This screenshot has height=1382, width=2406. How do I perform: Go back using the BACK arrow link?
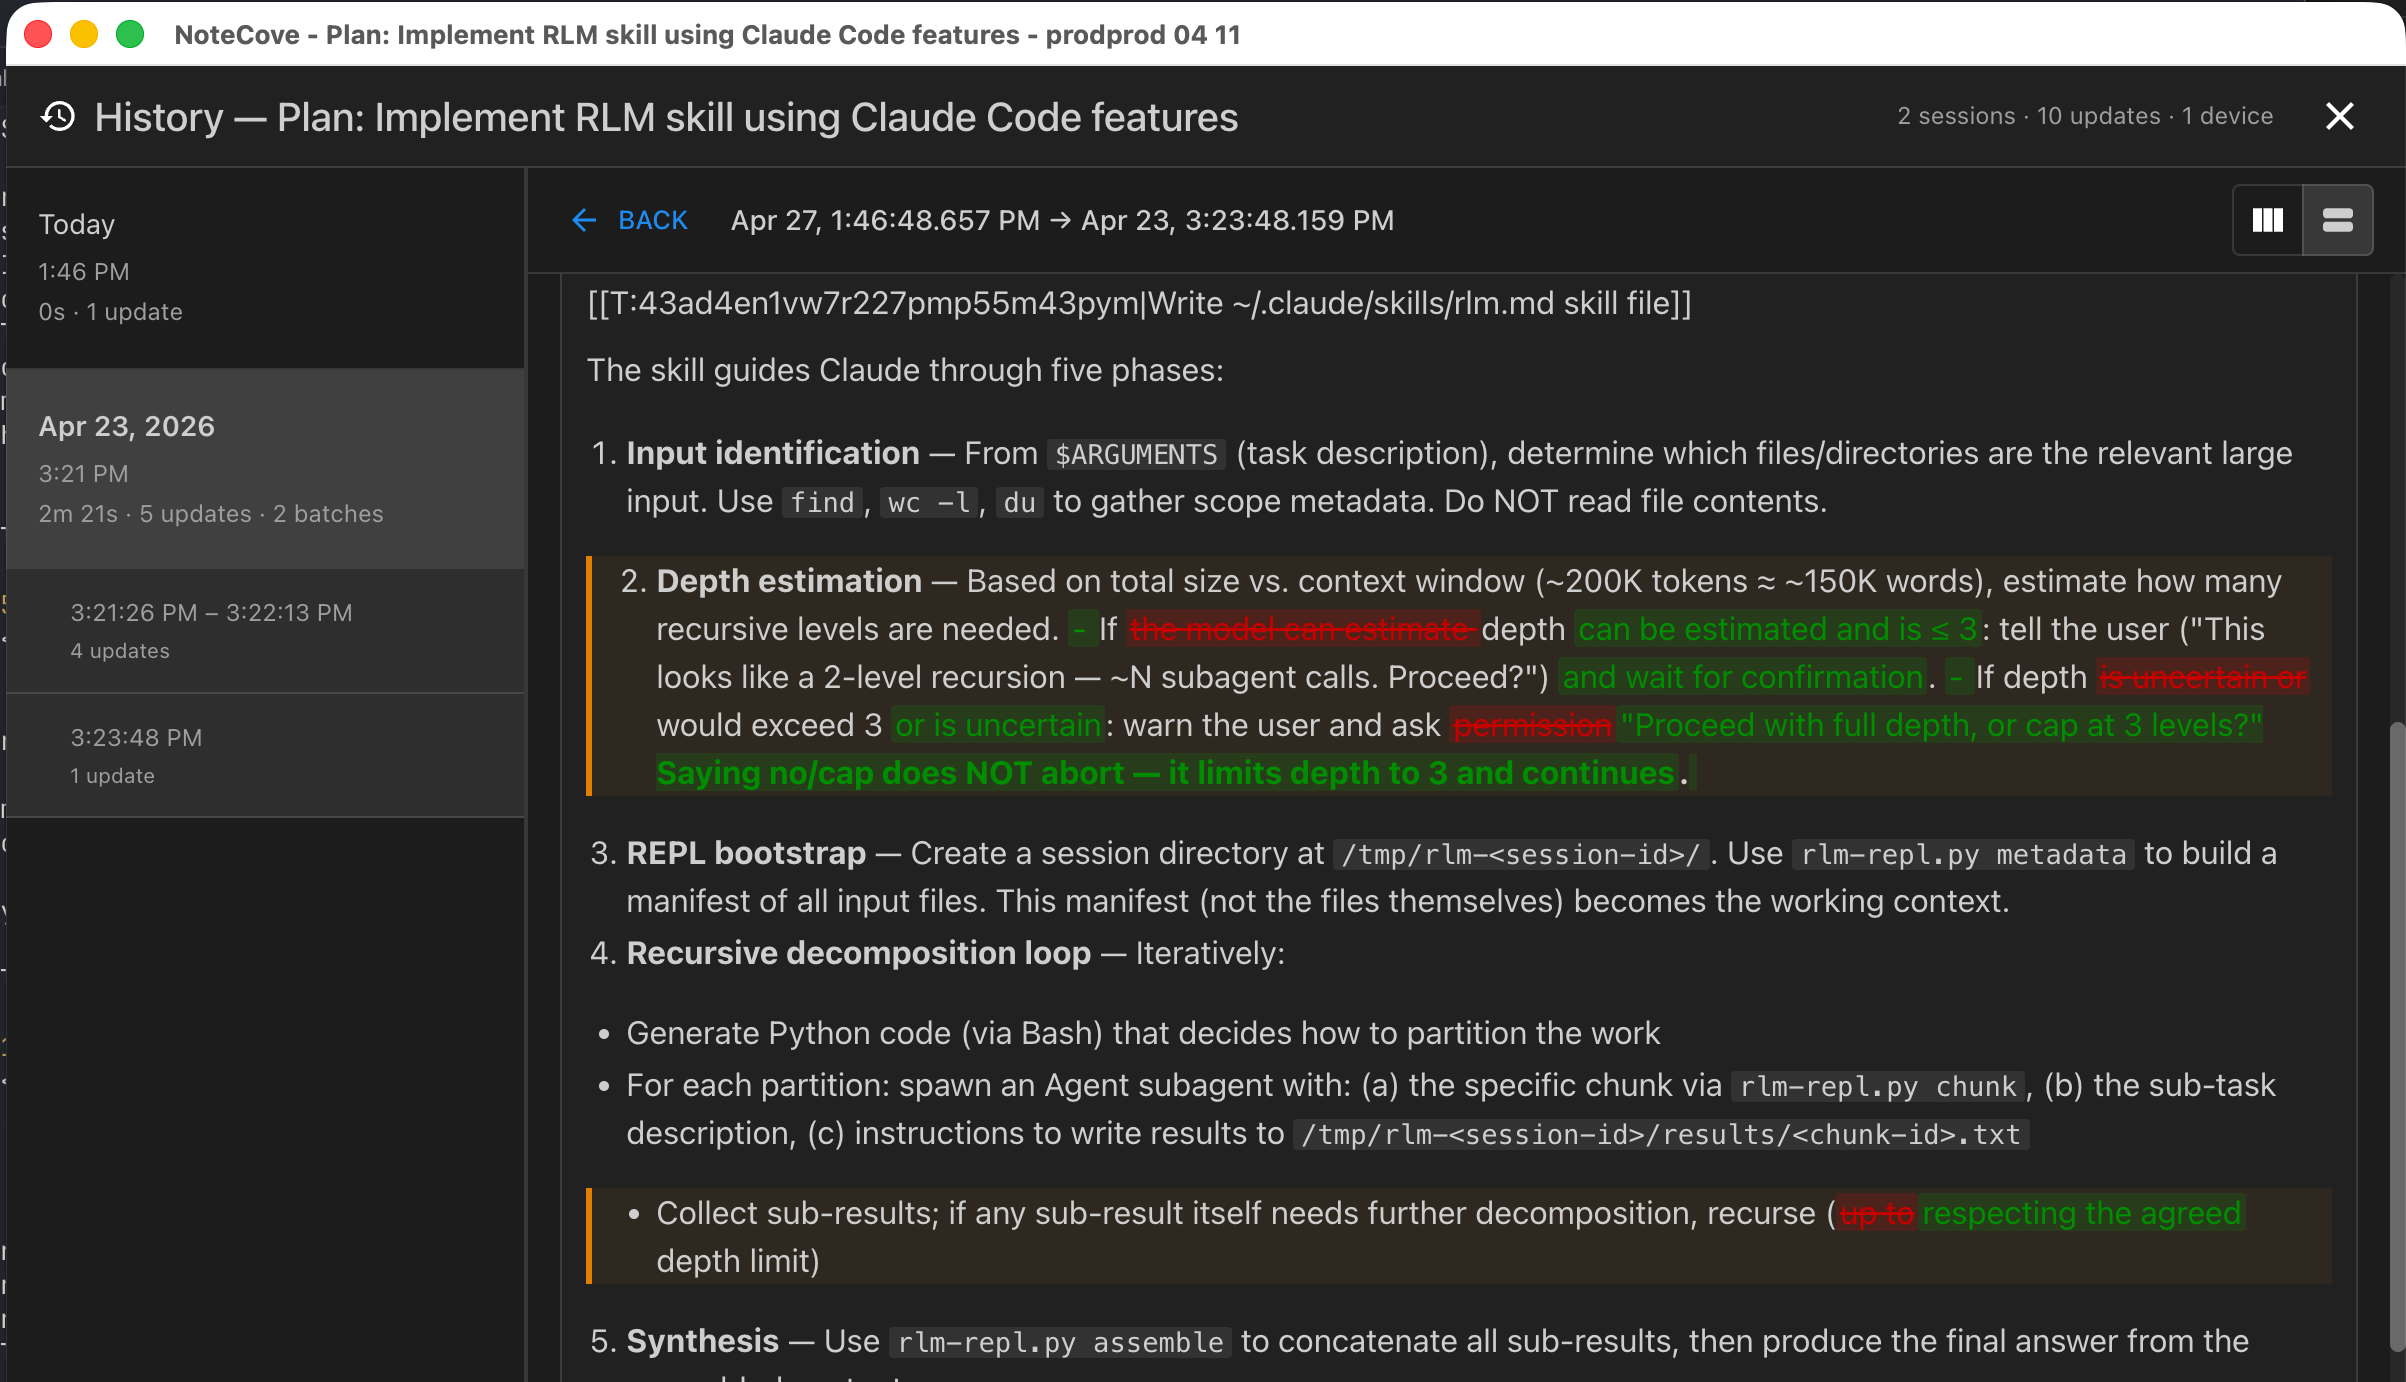click(x=630, y=220)
